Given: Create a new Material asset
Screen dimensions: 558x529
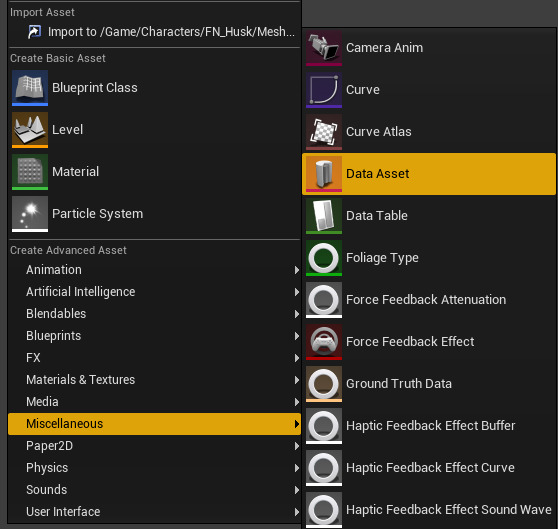Looking at the screenshot, I should coord(154,172).
